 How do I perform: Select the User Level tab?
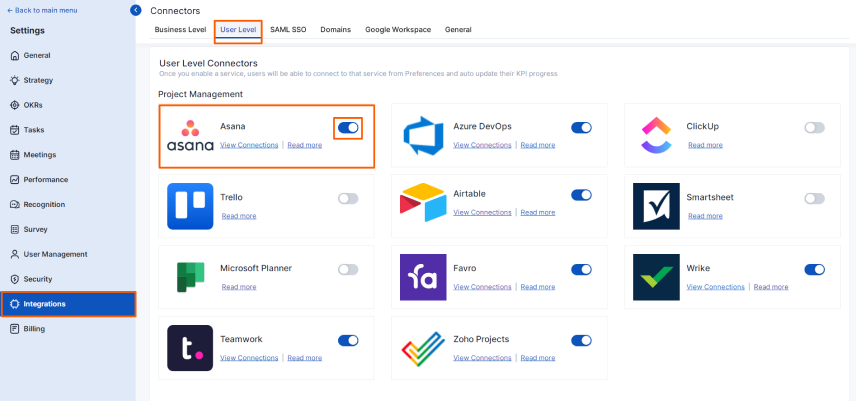pyautogui.click(x=238, y=29)
